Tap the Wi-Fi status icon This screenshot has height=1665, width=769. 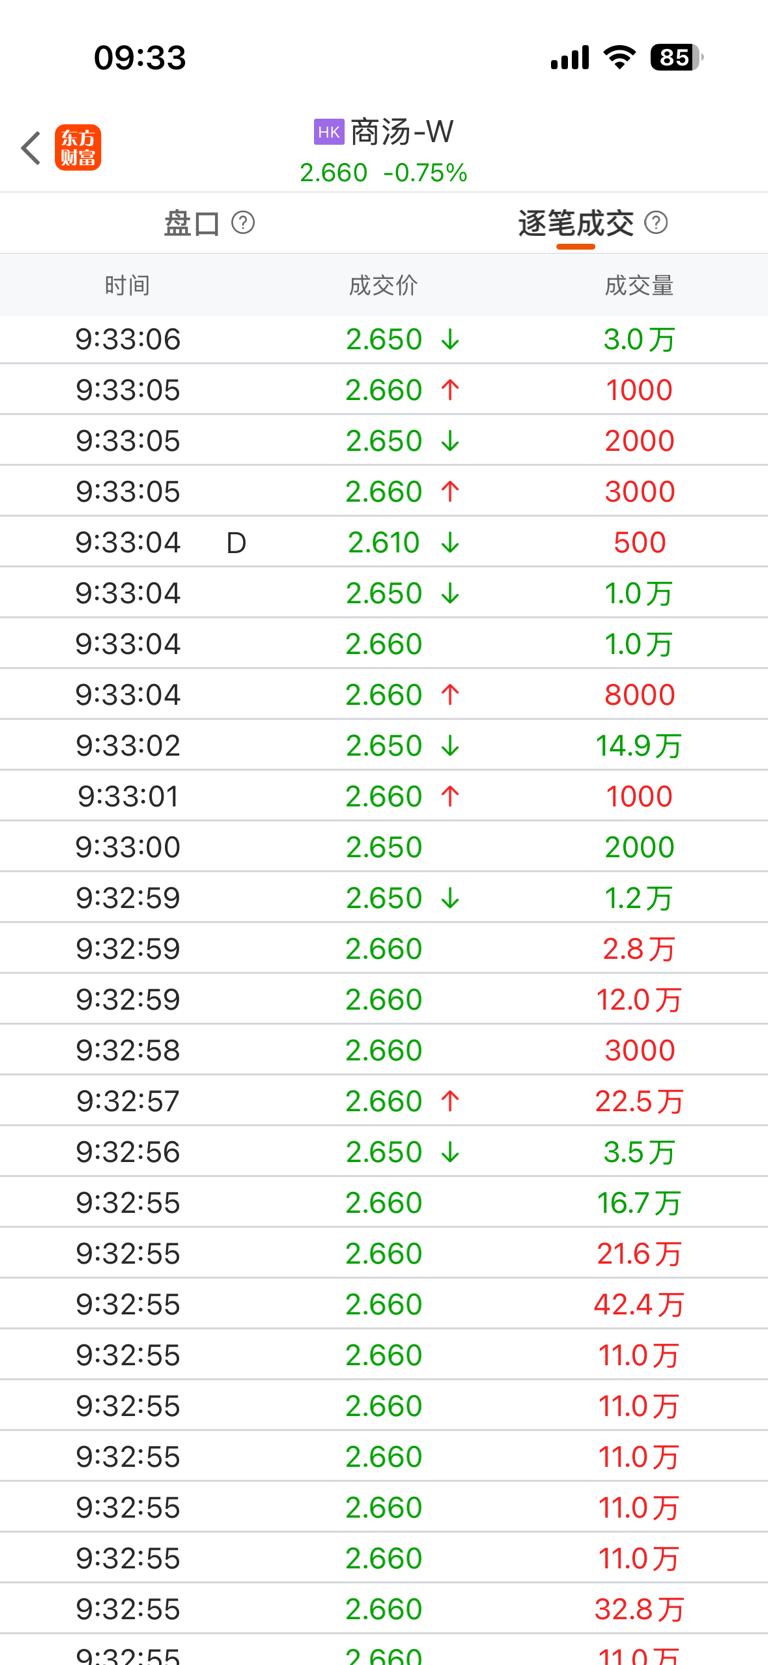coord(620,58)
